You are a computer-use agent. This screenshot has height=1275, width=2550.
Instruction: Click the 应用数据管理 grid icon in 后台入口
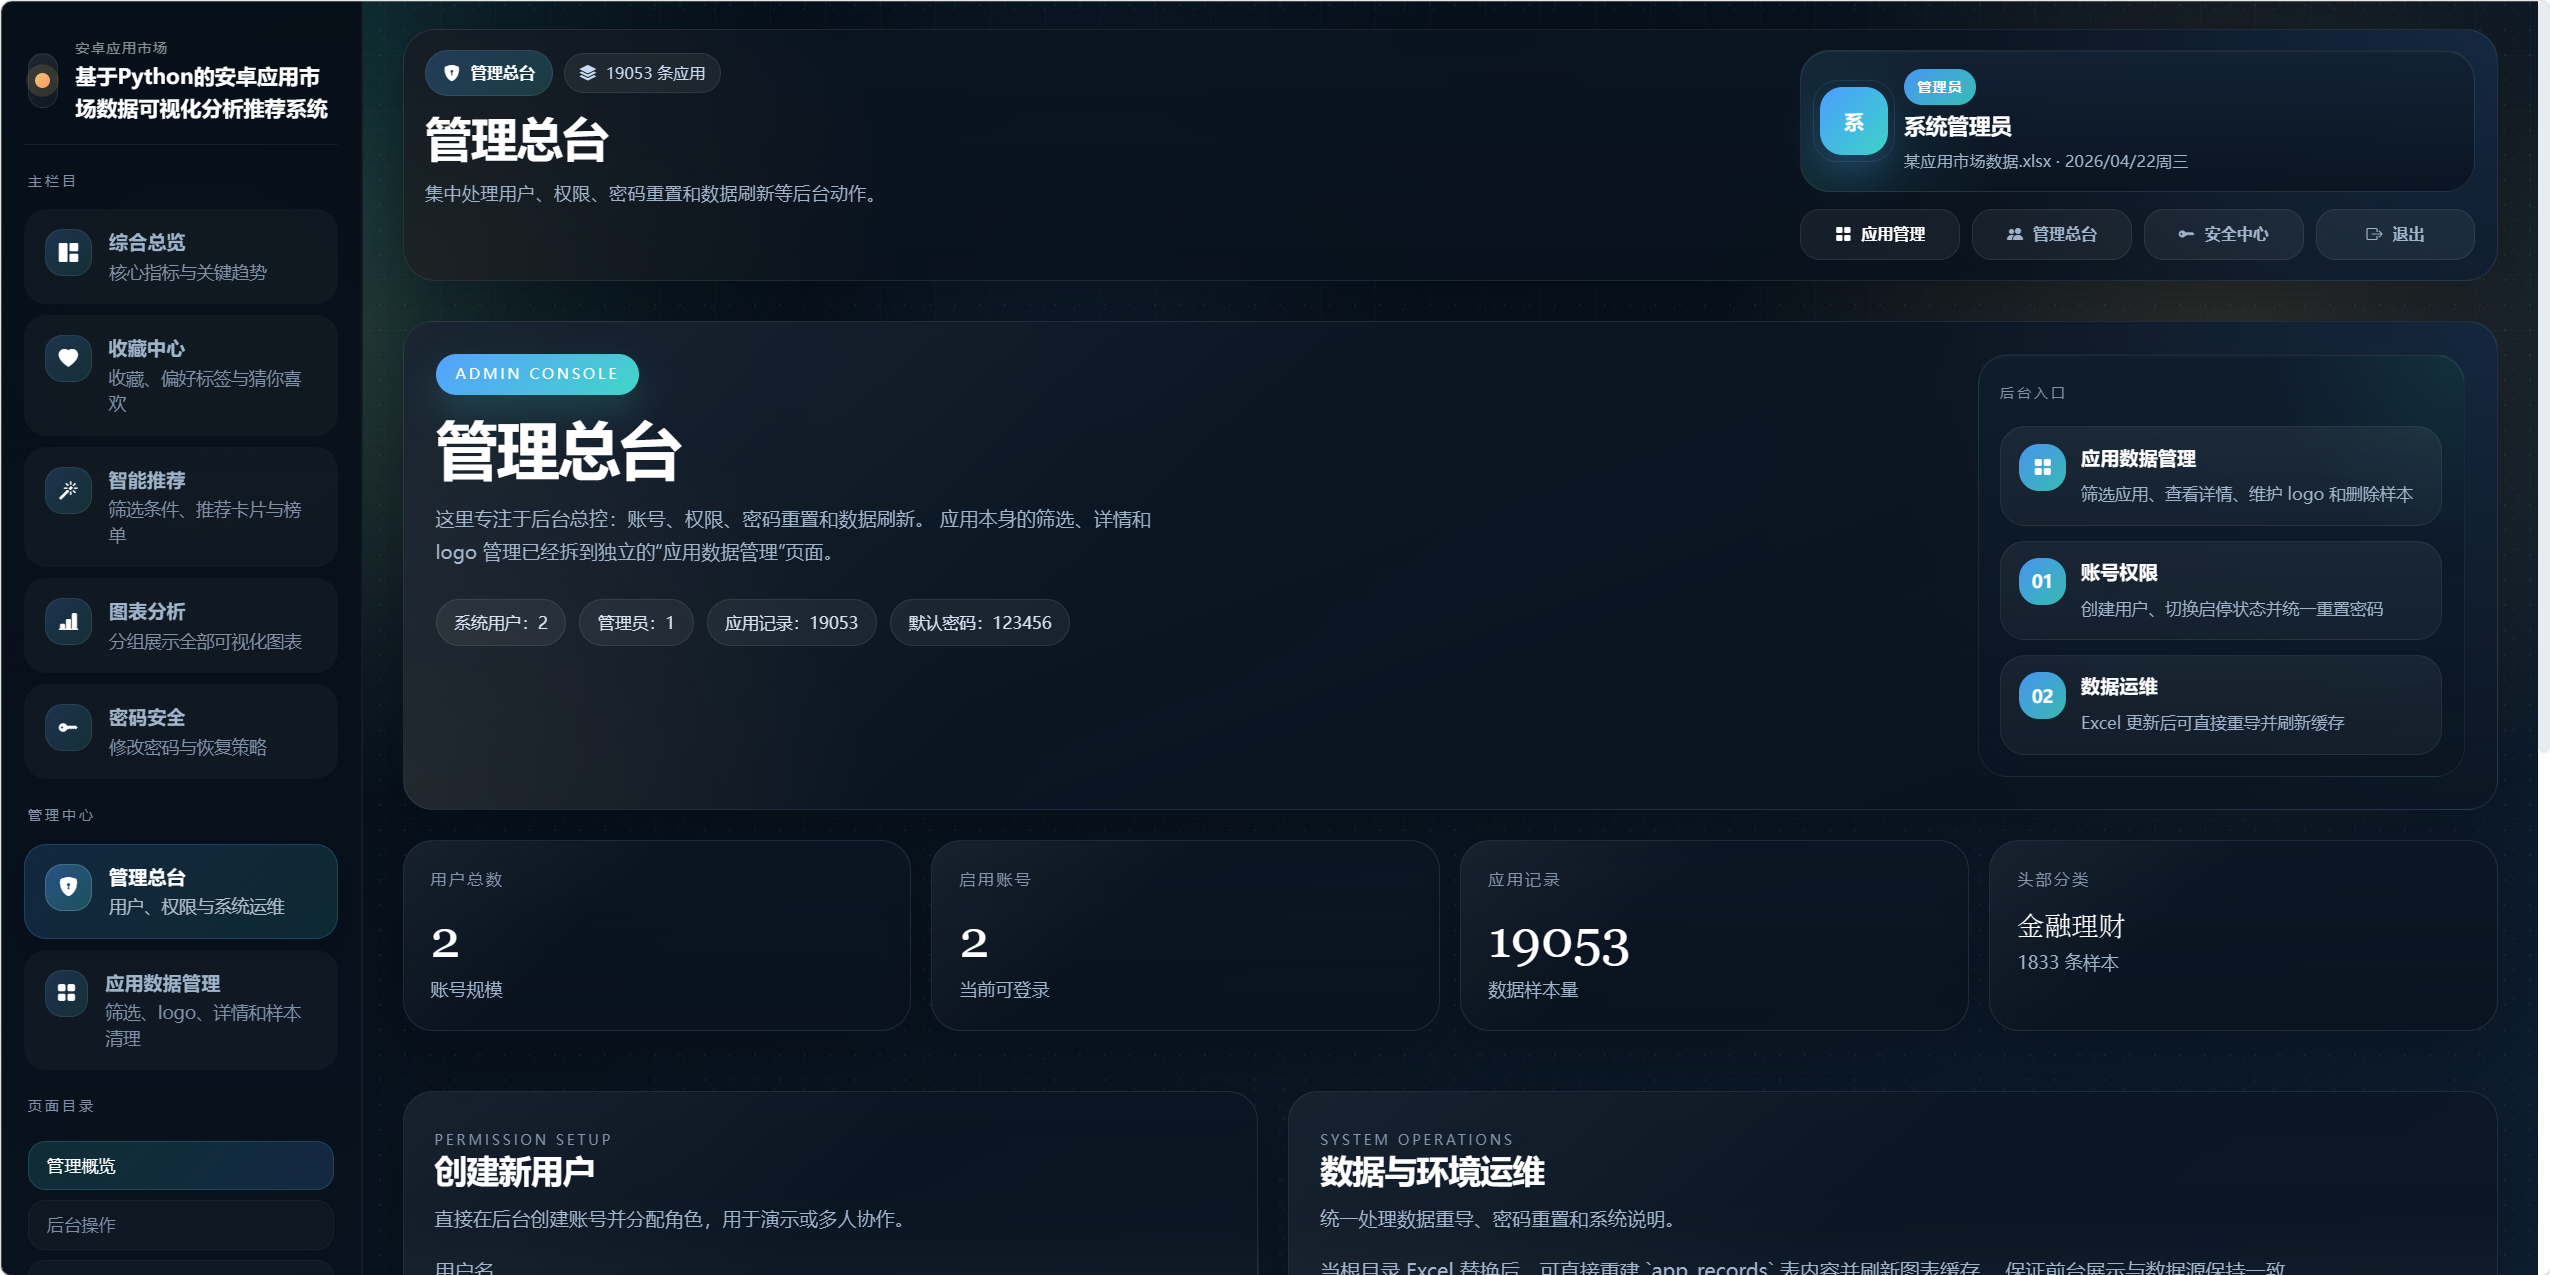[x=2042, y=467]
